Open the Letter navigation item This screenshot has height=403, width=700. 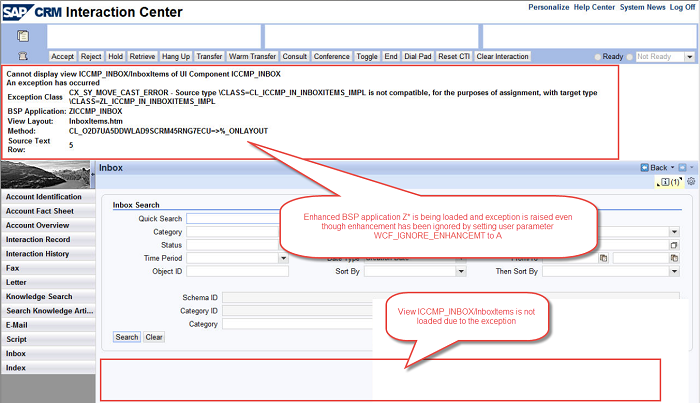(48, 283)
